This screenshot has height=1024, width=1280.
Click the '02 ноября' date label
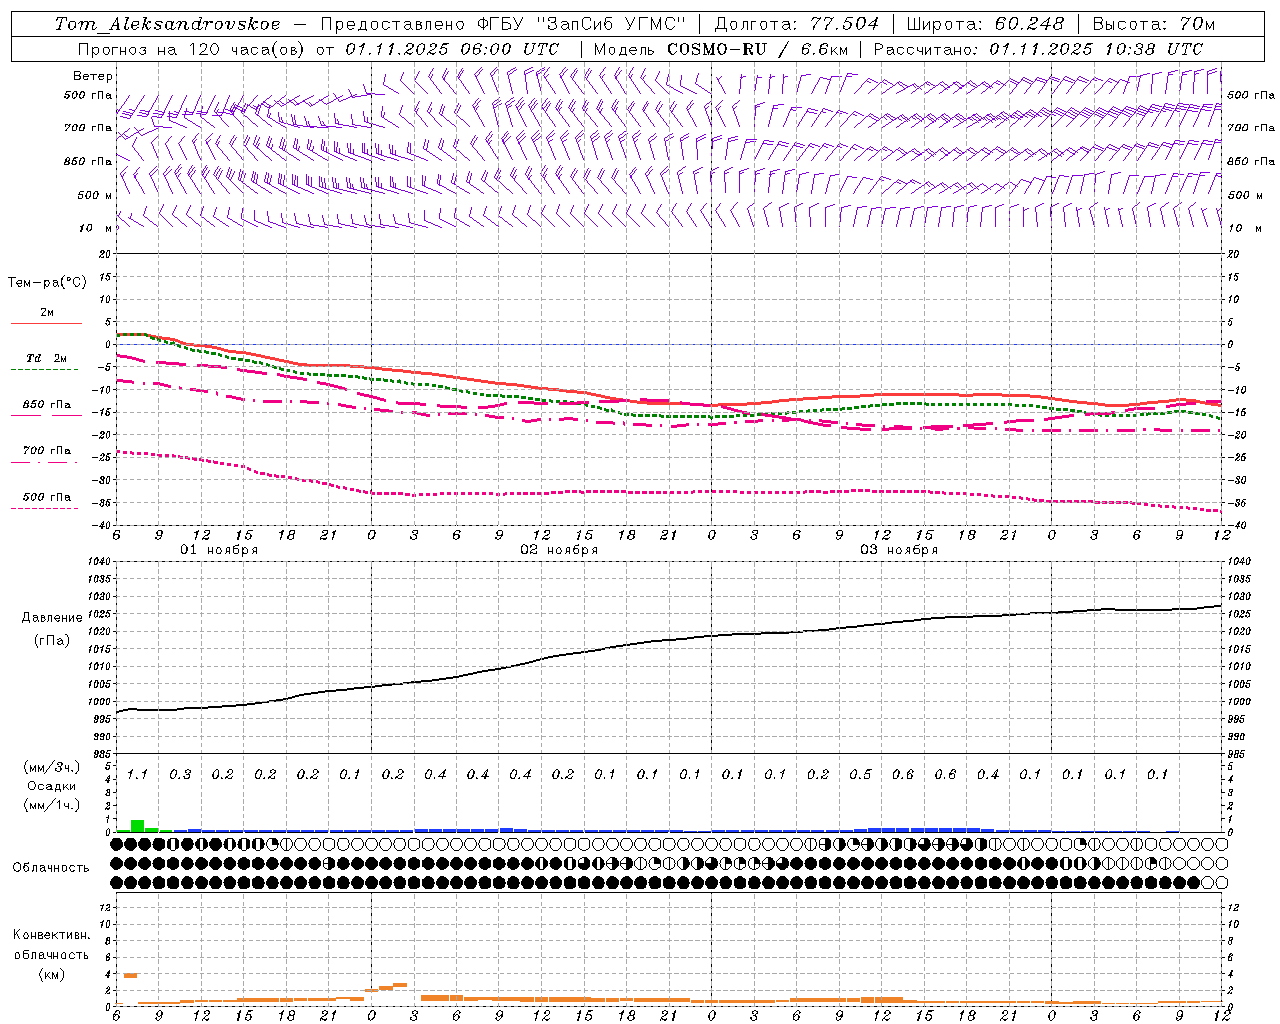(x=559, y=550)
